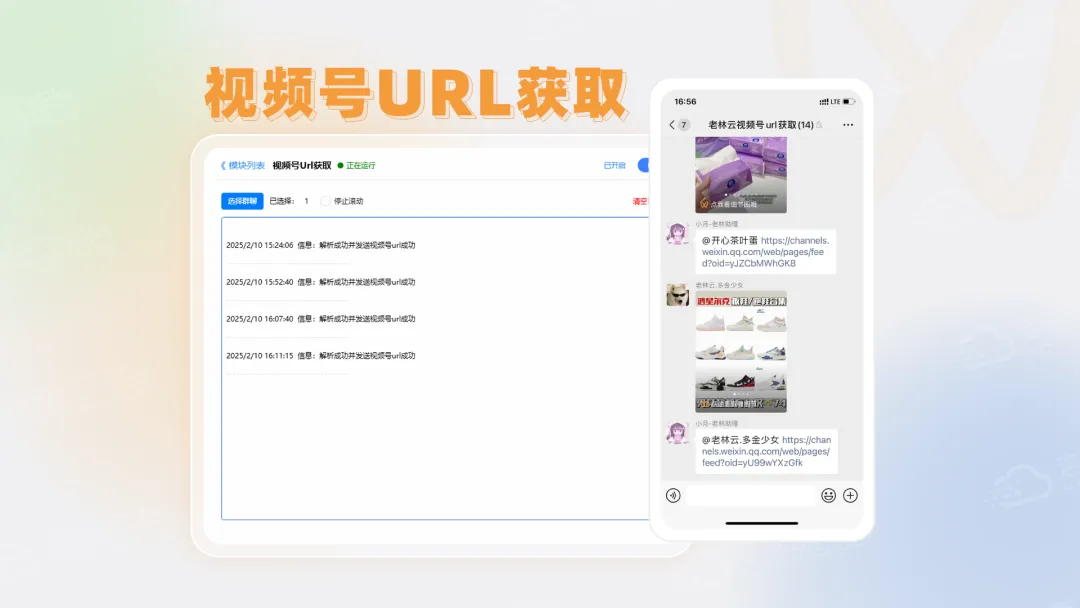Open the sneakers video thumbnail
This screenshot has width=1080, height=608.
pyautogui.click(x=740, y=351)
